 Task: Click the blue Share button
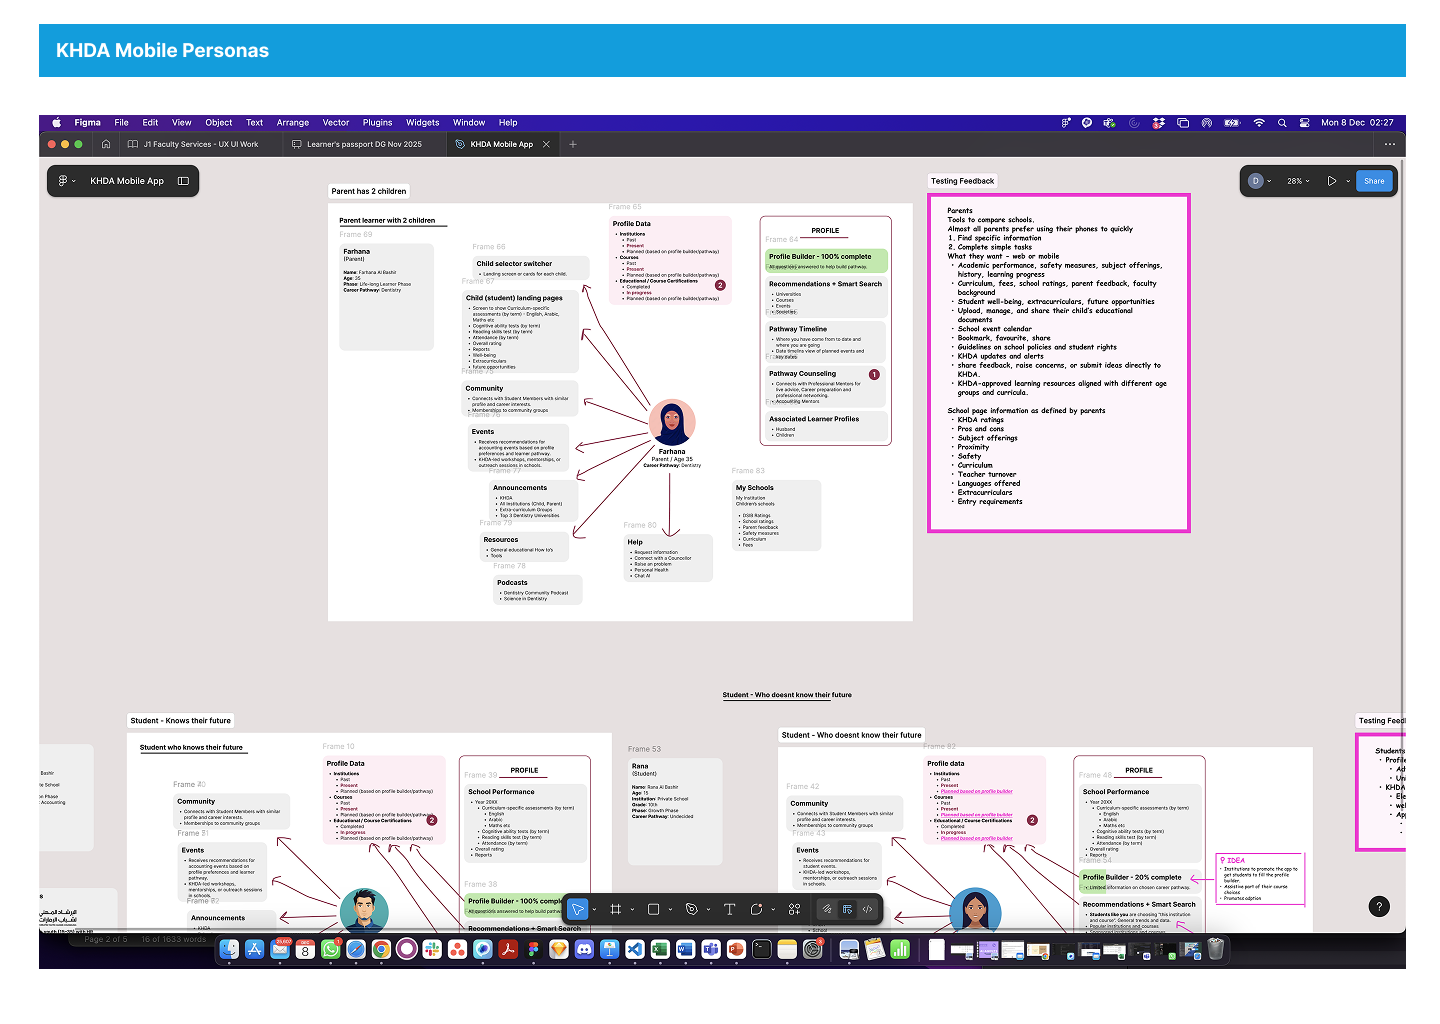coord(1374,181)
